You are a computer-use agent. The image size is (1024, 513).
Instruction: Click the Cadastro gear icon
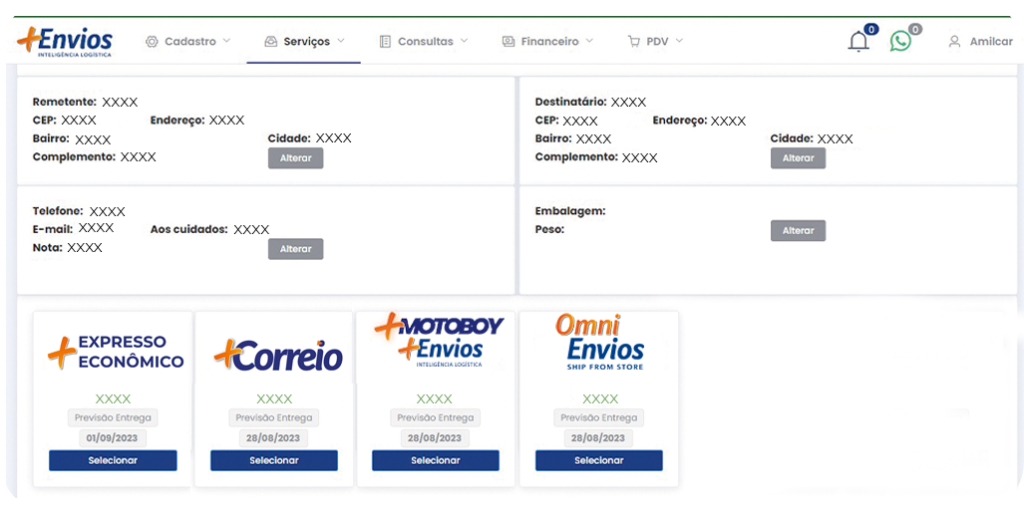(x=152, y=41)
